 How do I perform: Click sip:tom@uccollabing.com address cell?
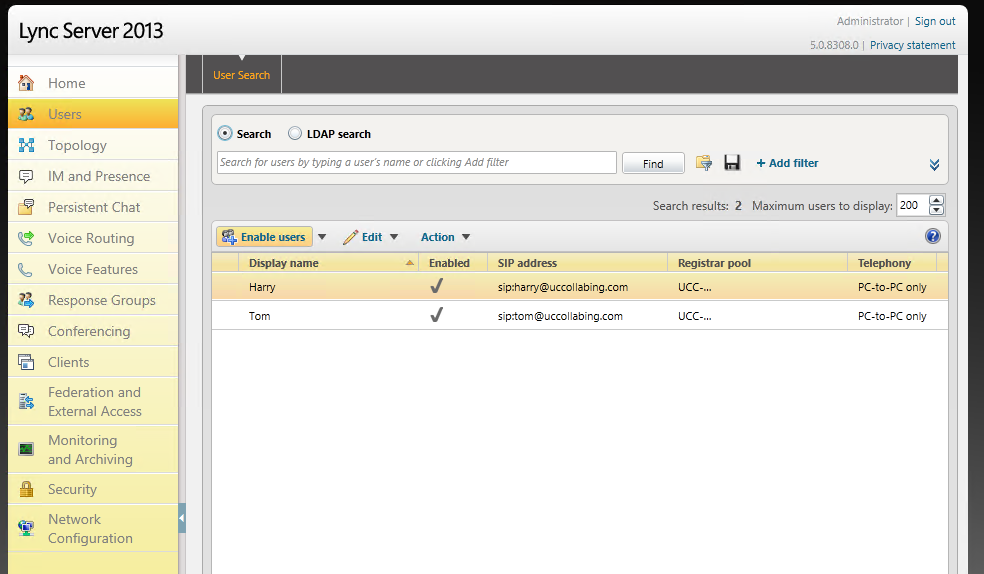(560, 316)
